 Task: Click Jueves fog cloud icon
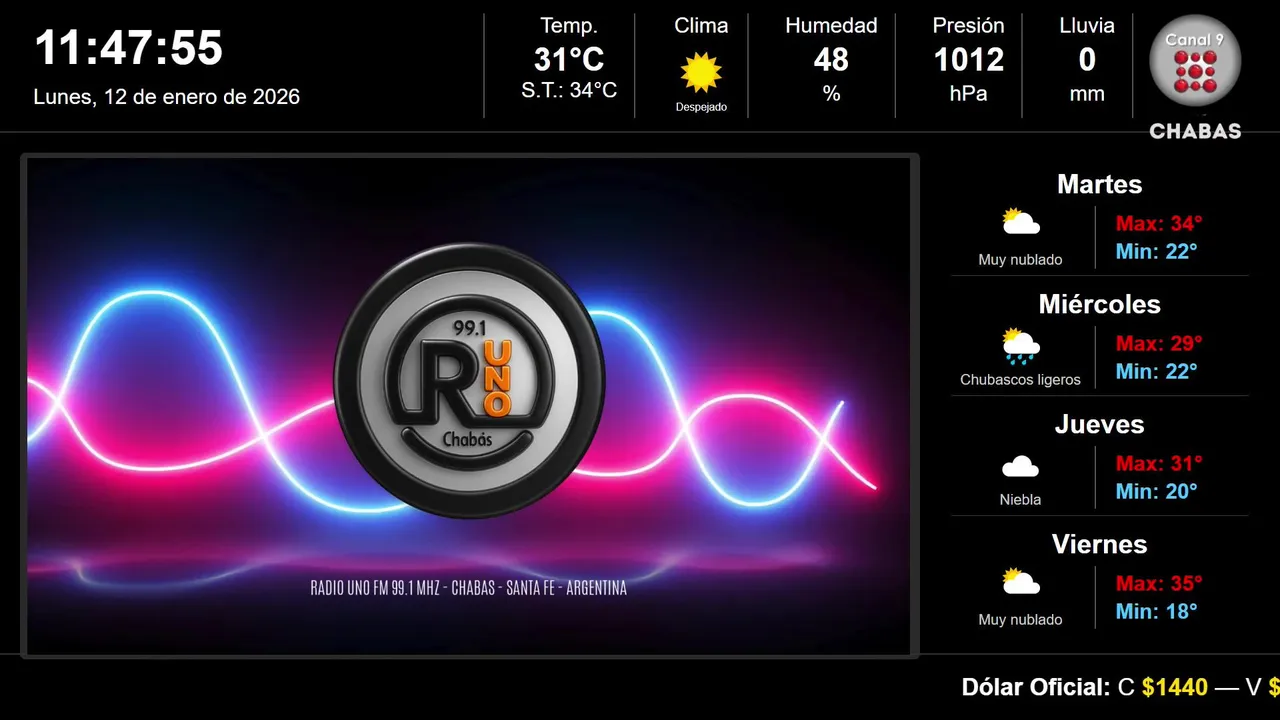[1021, 466]
